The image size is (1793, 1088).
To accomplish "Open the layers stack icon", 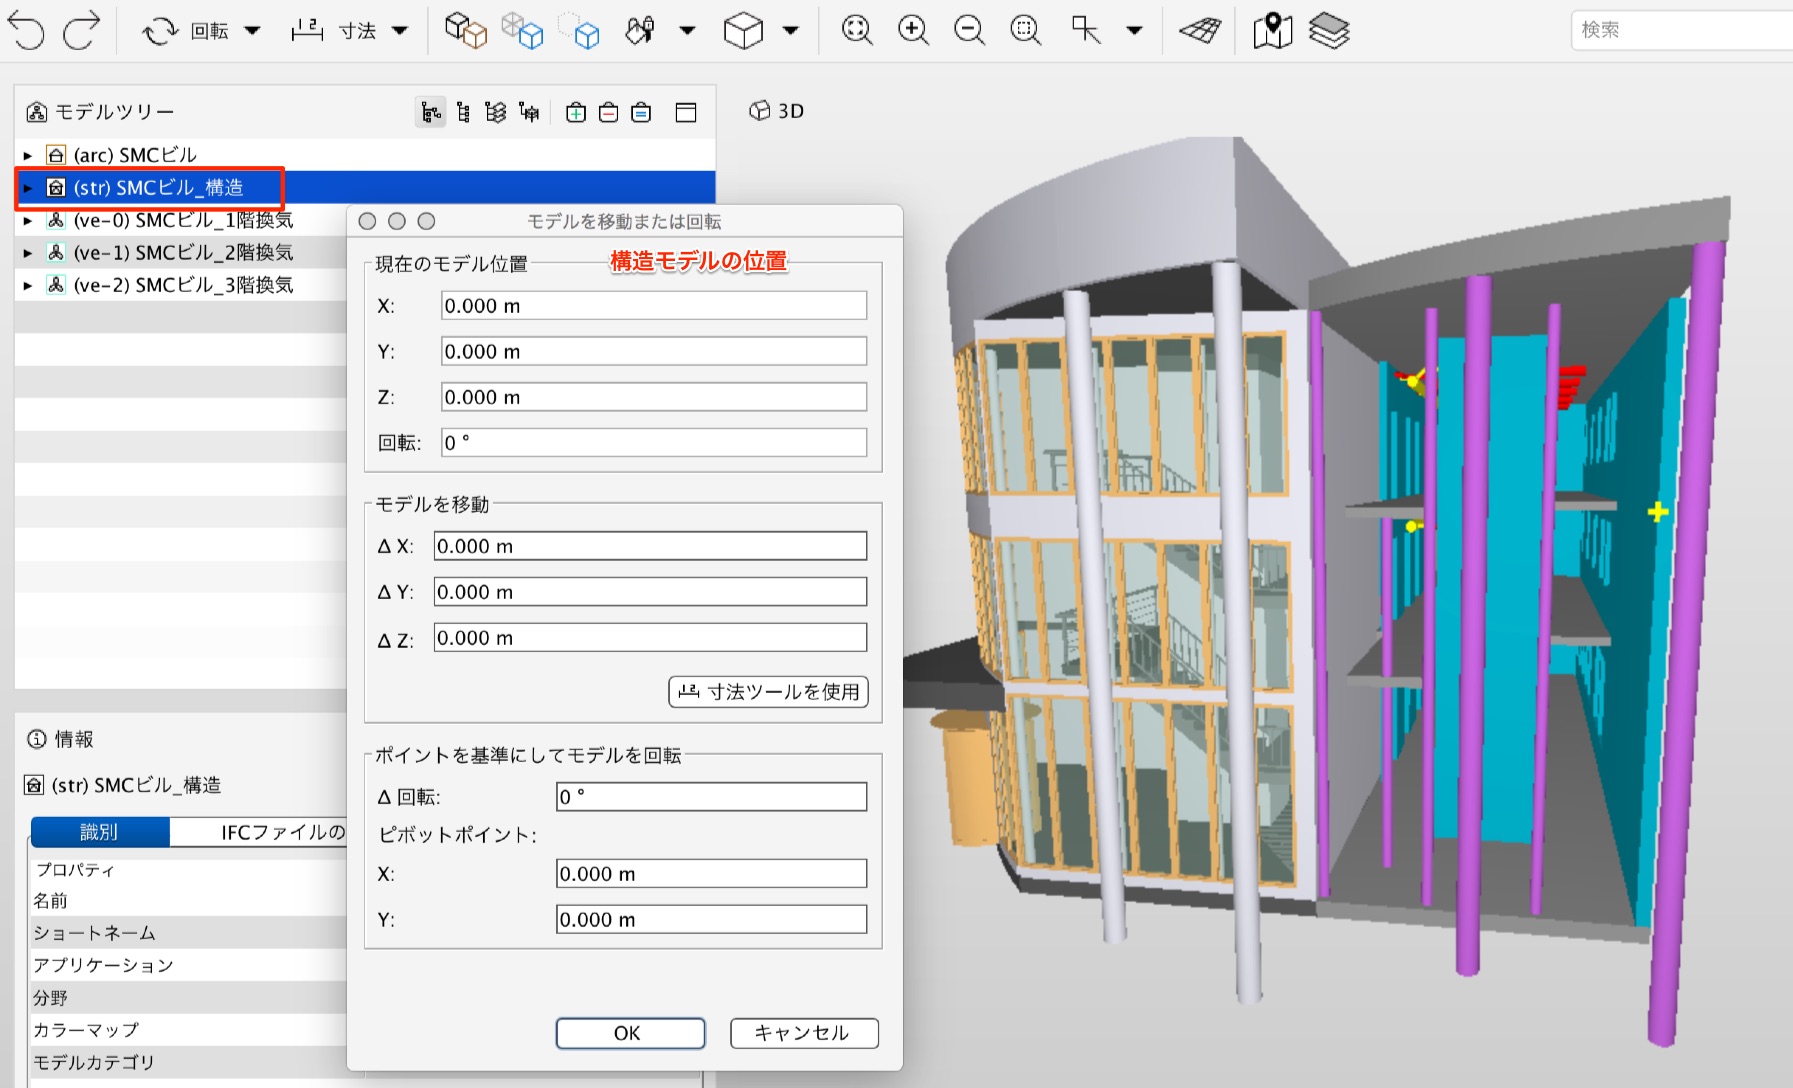I will pyautogui.click(x=1329, y=30).
